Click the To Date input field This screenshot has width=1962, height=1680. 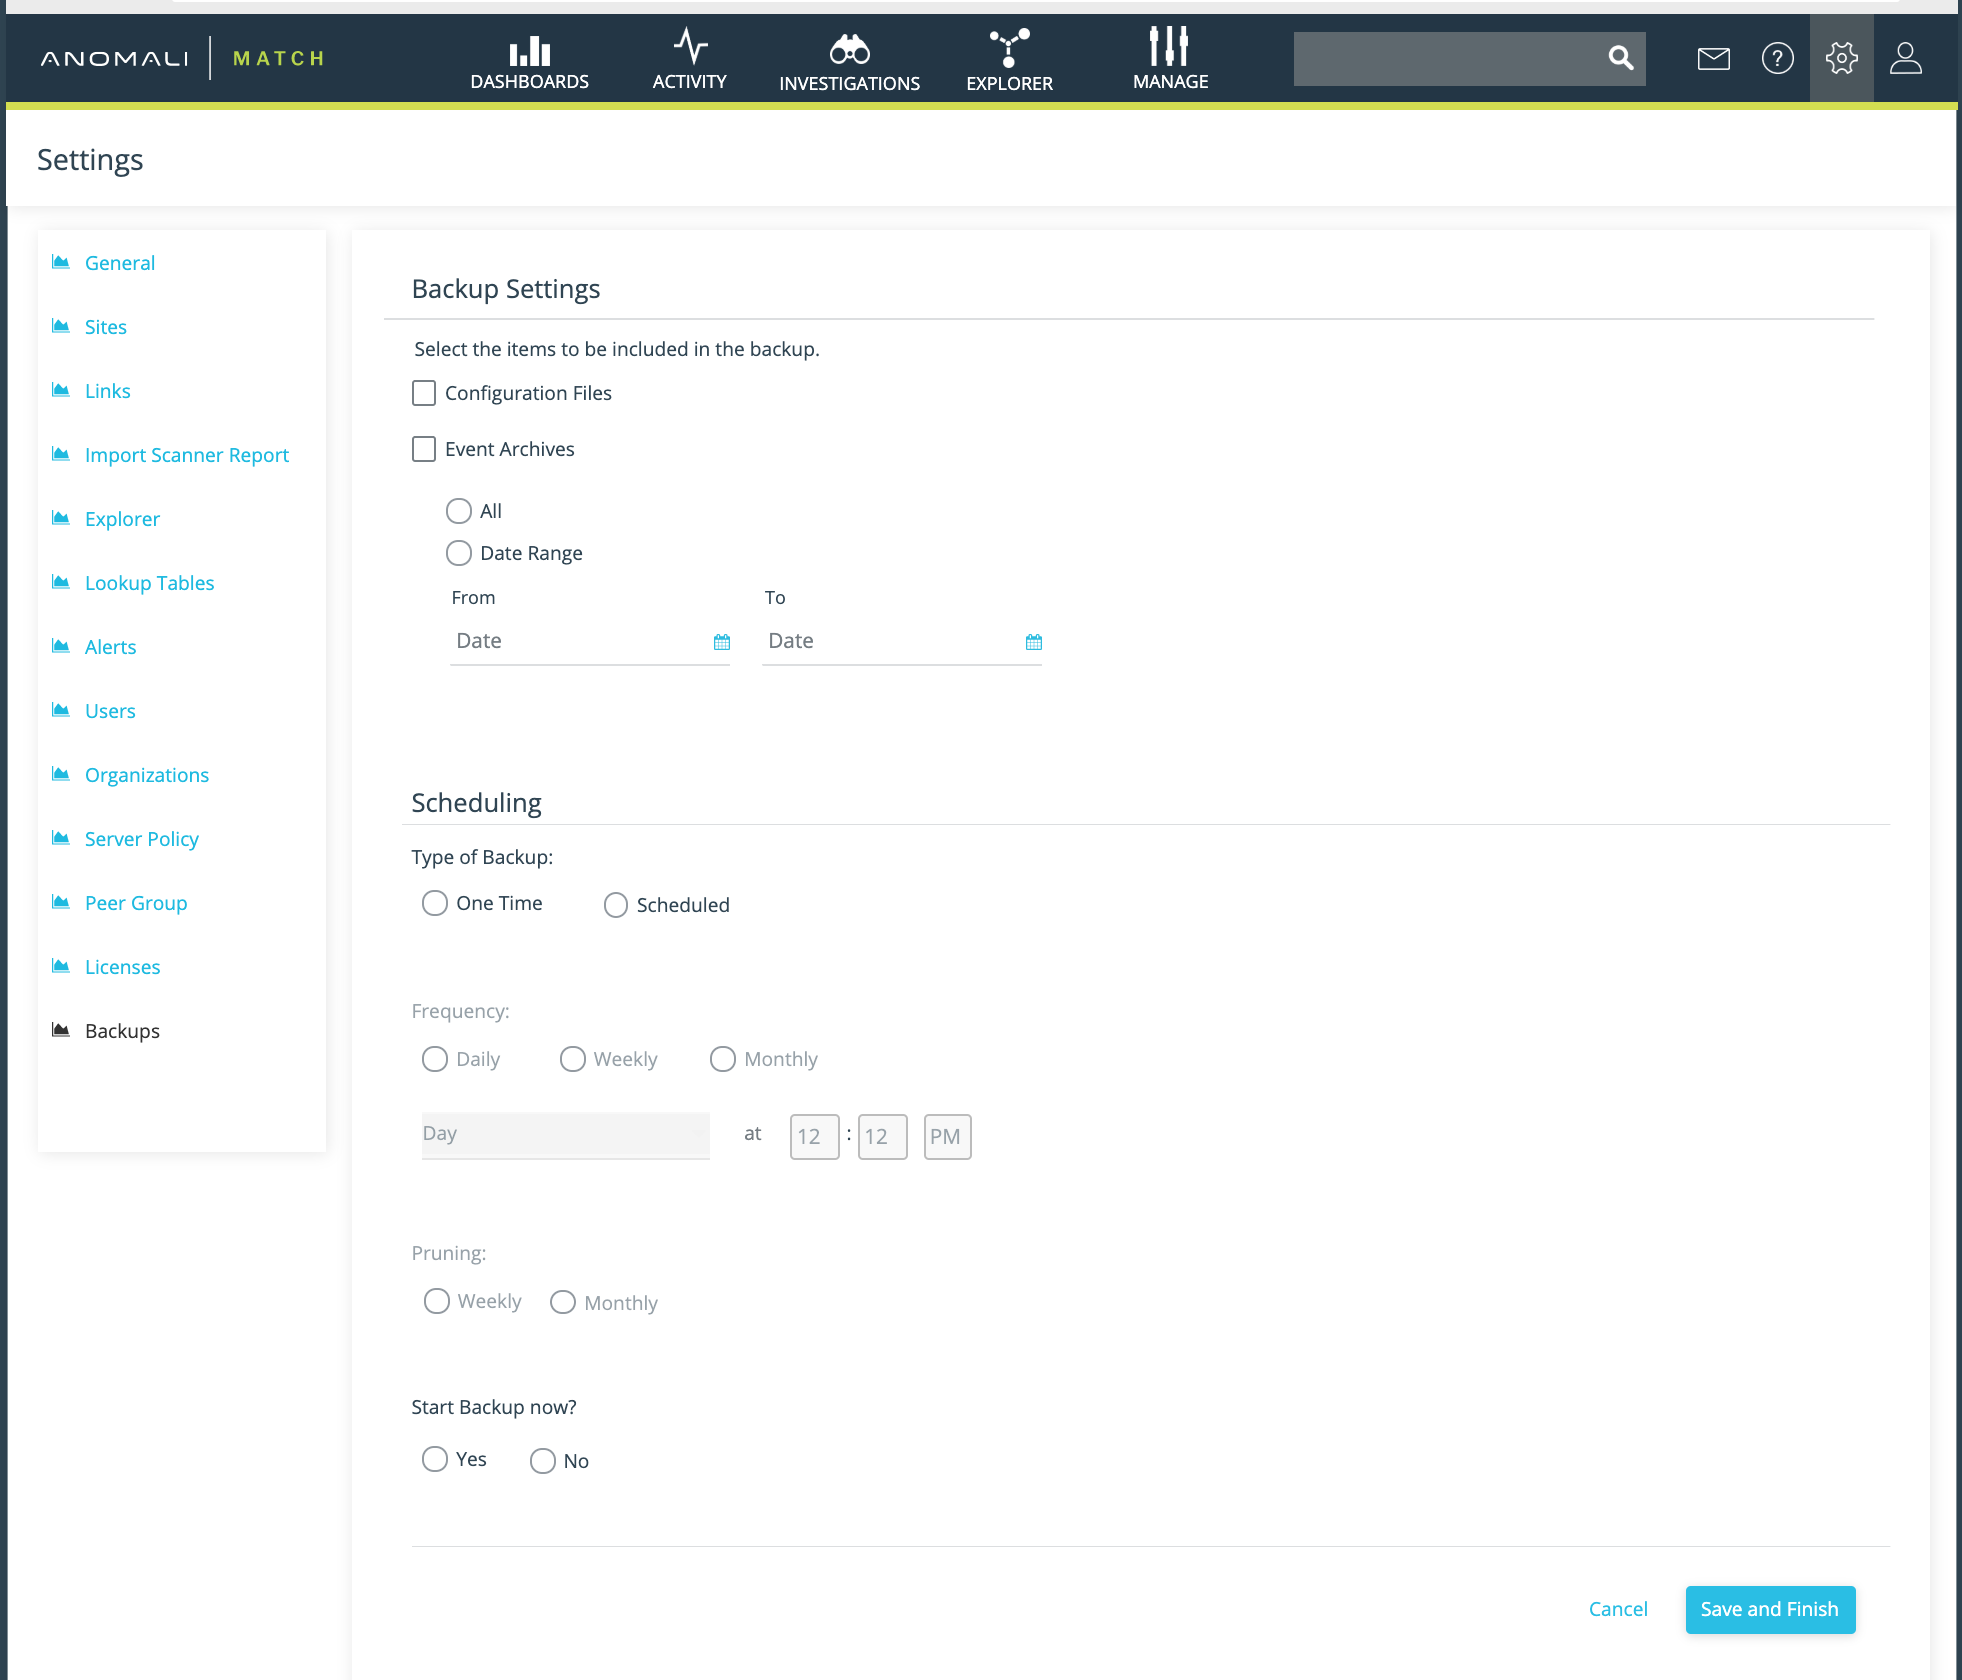coord(902,642)
